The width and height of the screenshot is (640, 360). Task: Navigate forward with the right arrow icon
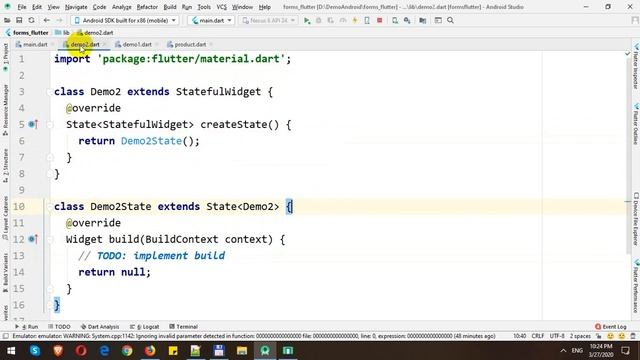click(x=59, y=20)
